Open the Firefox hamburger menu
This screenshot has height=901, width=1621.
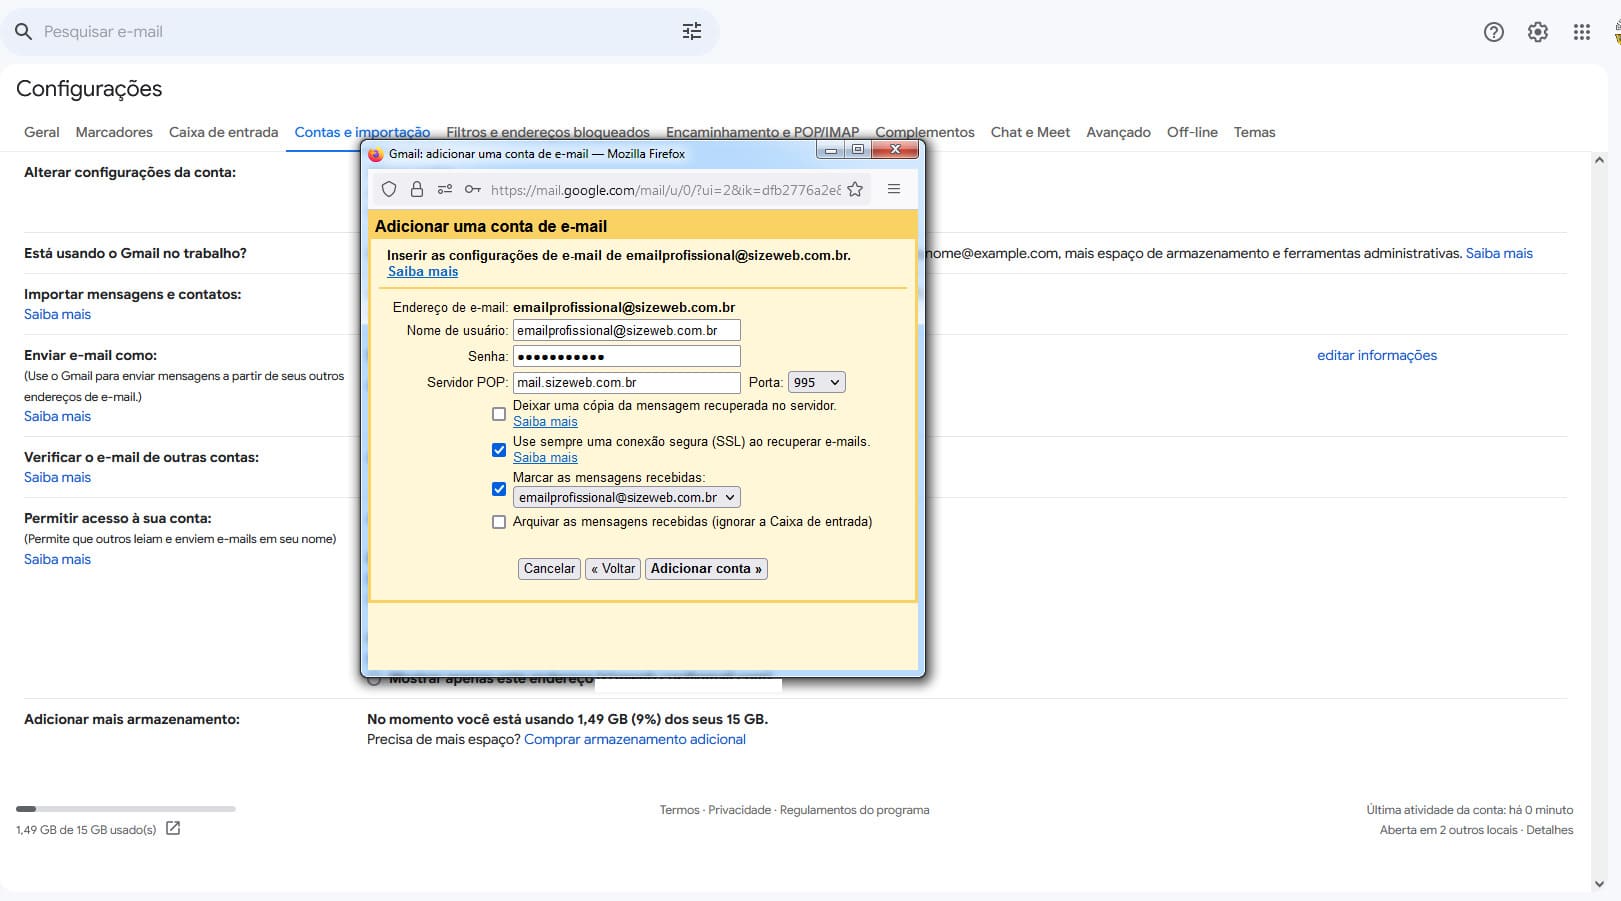894,189
